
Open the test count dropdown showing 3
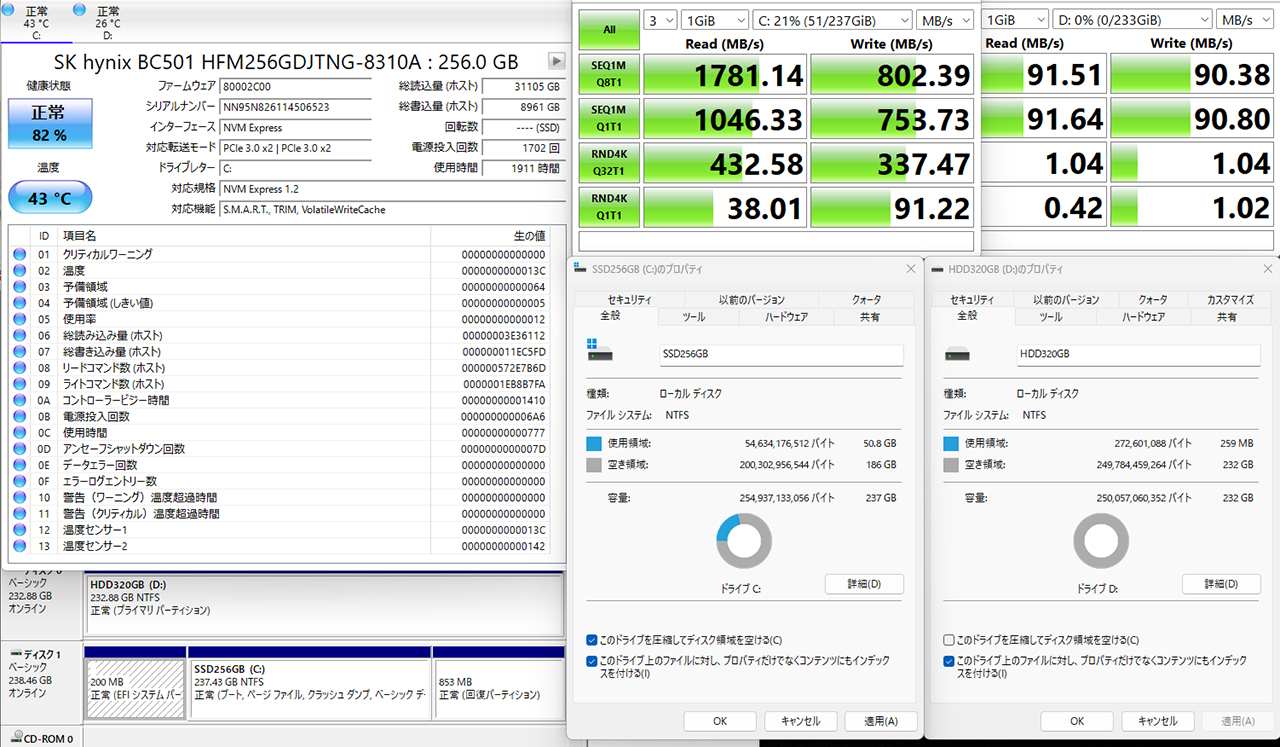tap(660, 20)
